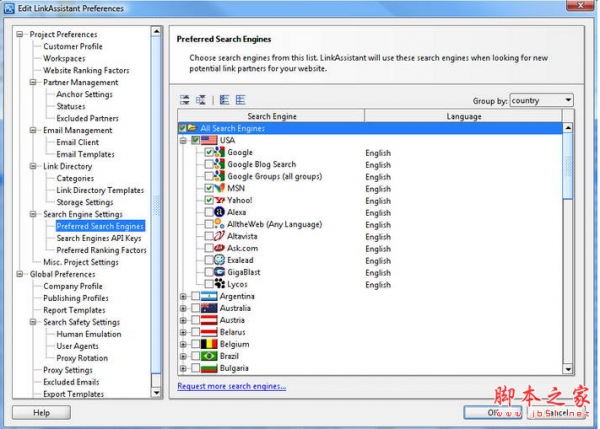Image resolution: width=600 pixels, height=429 pixels.
Task: Click the search engine list scroll-down arrow
Action: click(x=568, y=369)
